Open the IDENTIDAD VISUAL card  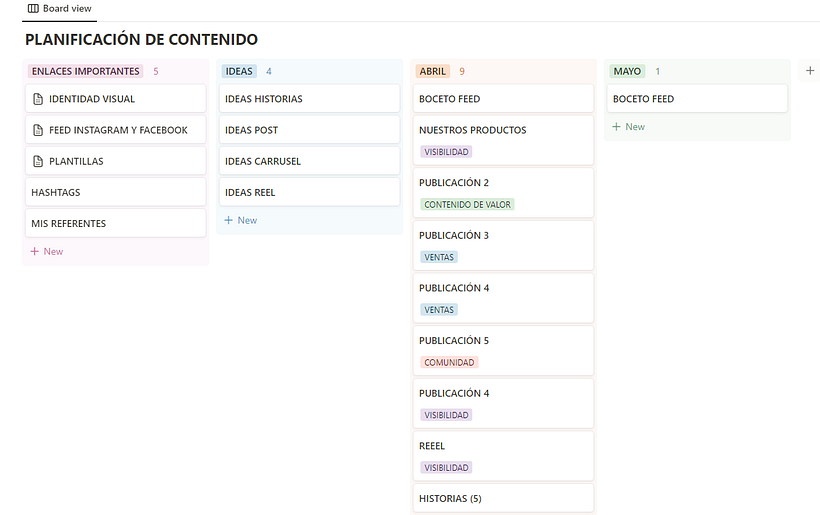[116, 99]
